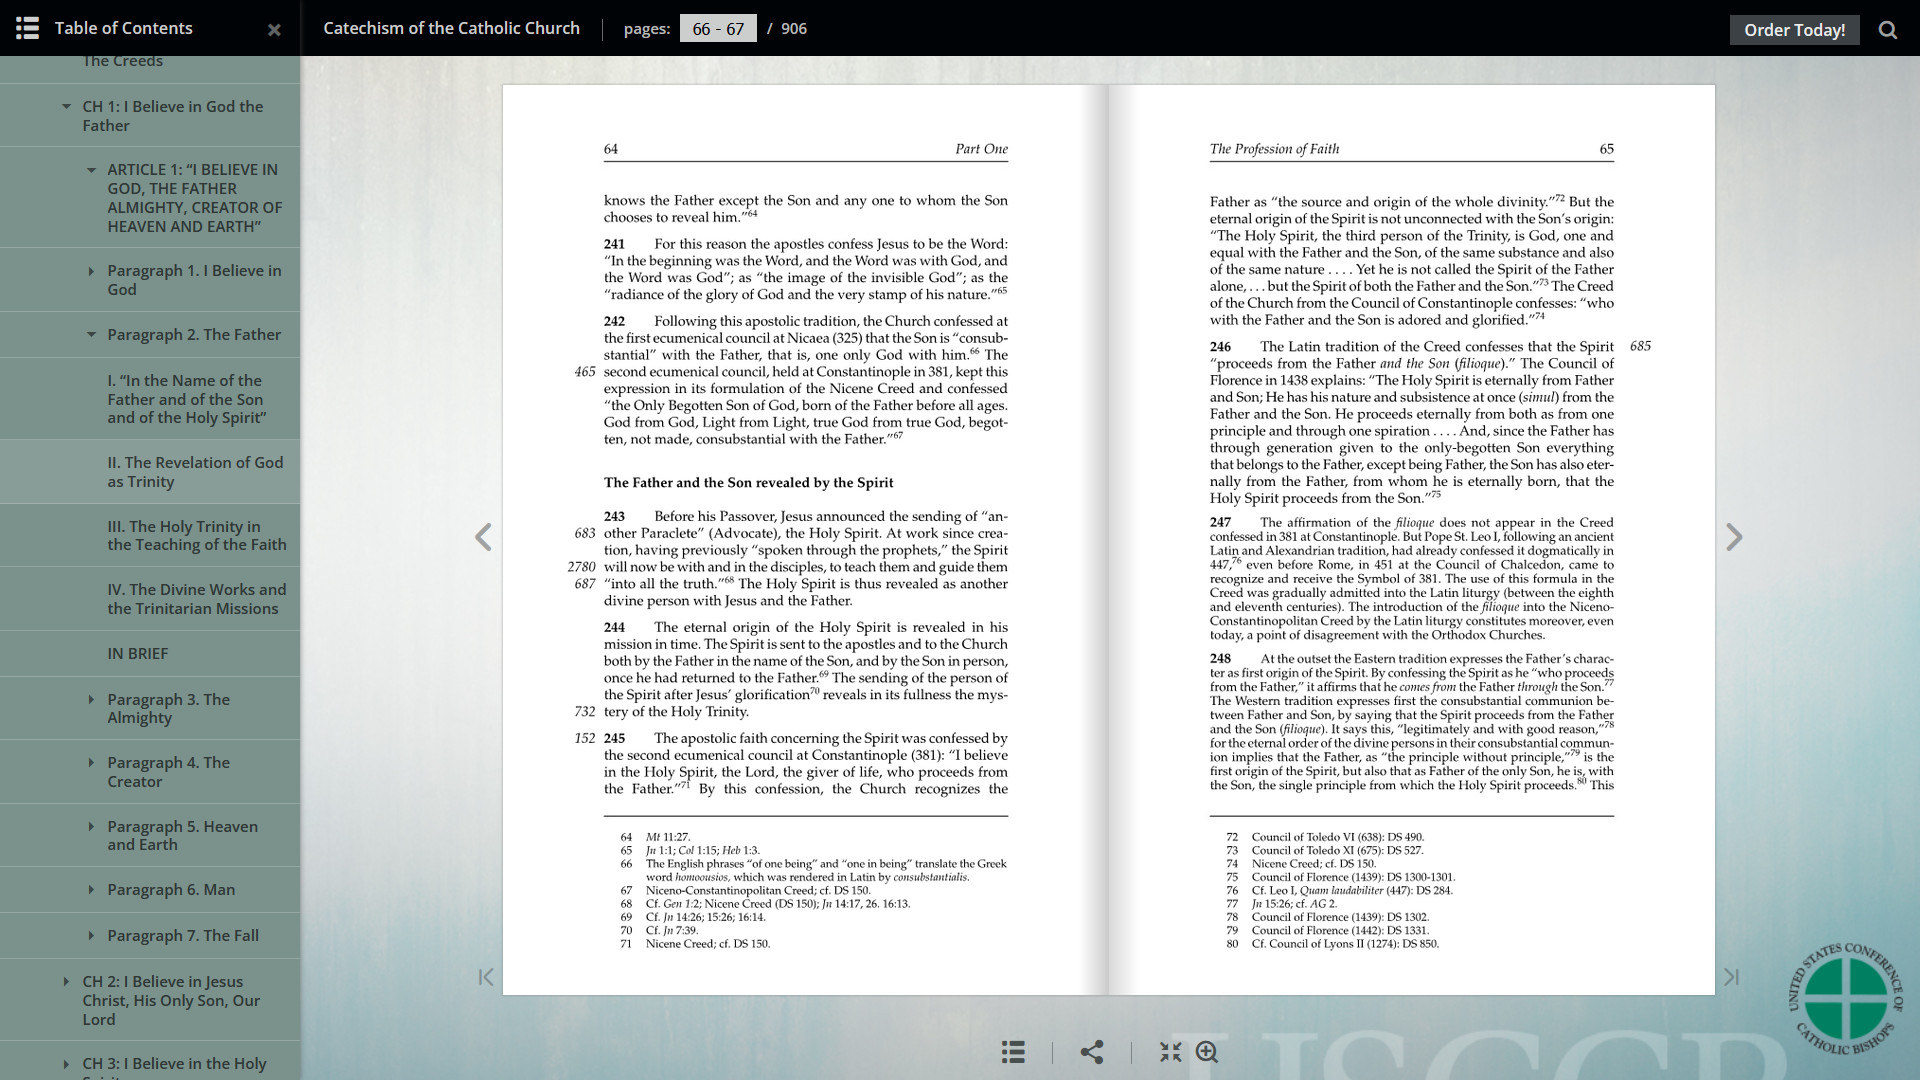
Task: Zoom in with magnifier plus icon
Action: [x=1207, y=1051]
